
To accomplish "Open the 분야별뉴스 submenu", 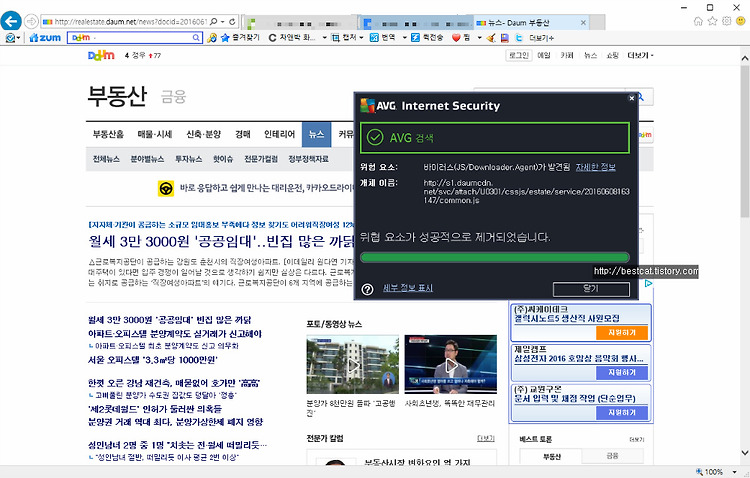I will (147, 159).
